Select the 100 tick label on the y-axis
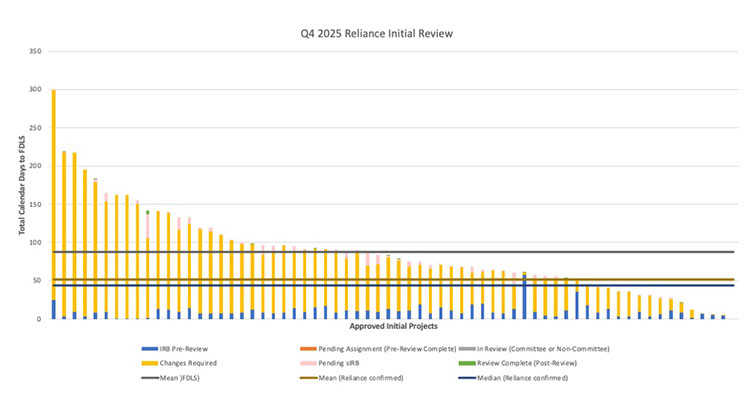The height and width of the screenshot is (400, 750). pos(35,243)
